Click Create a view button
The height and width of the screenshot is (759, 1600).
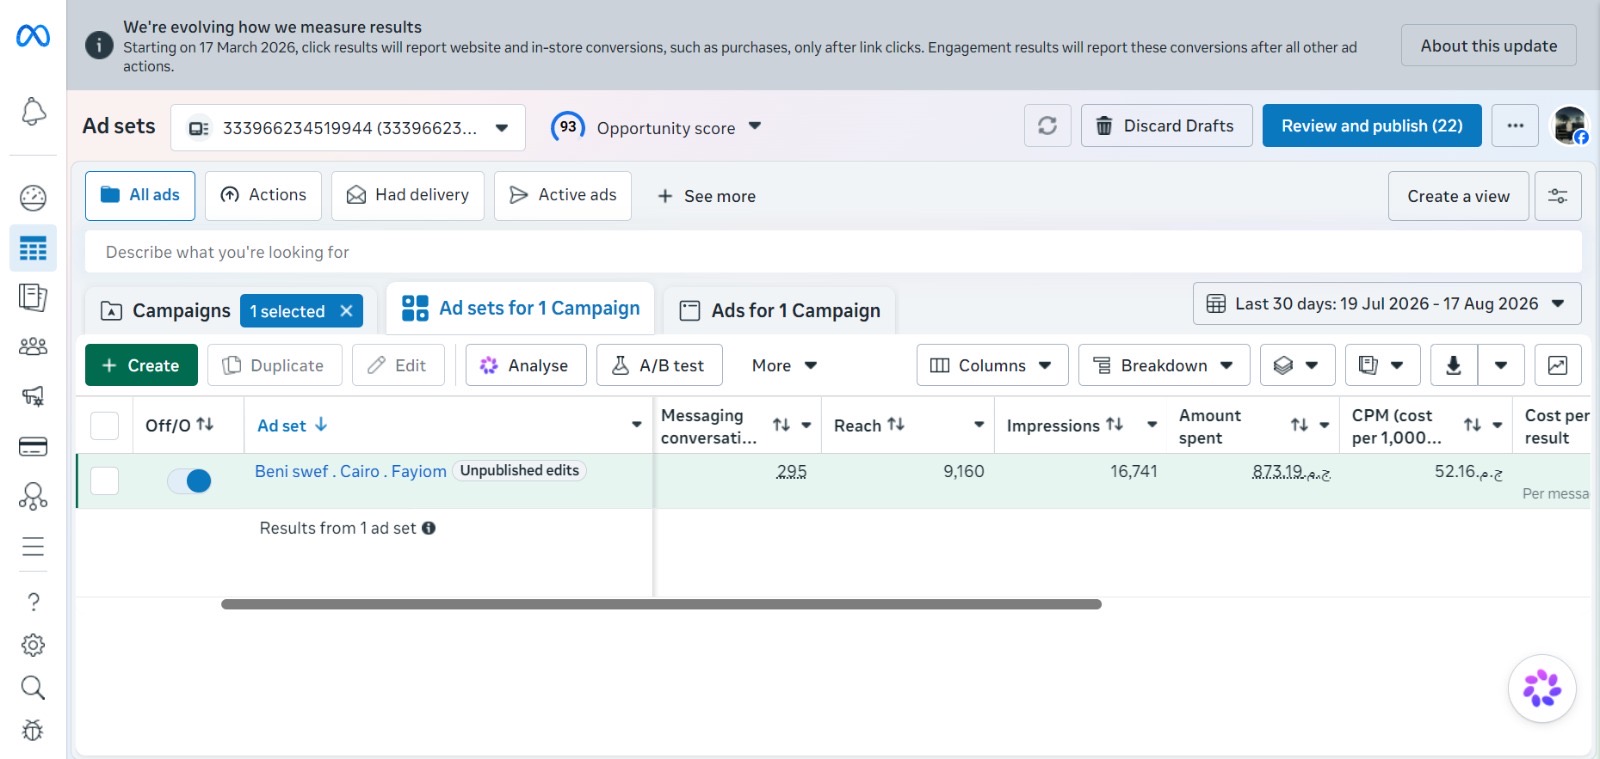(x=1458, y=196)
